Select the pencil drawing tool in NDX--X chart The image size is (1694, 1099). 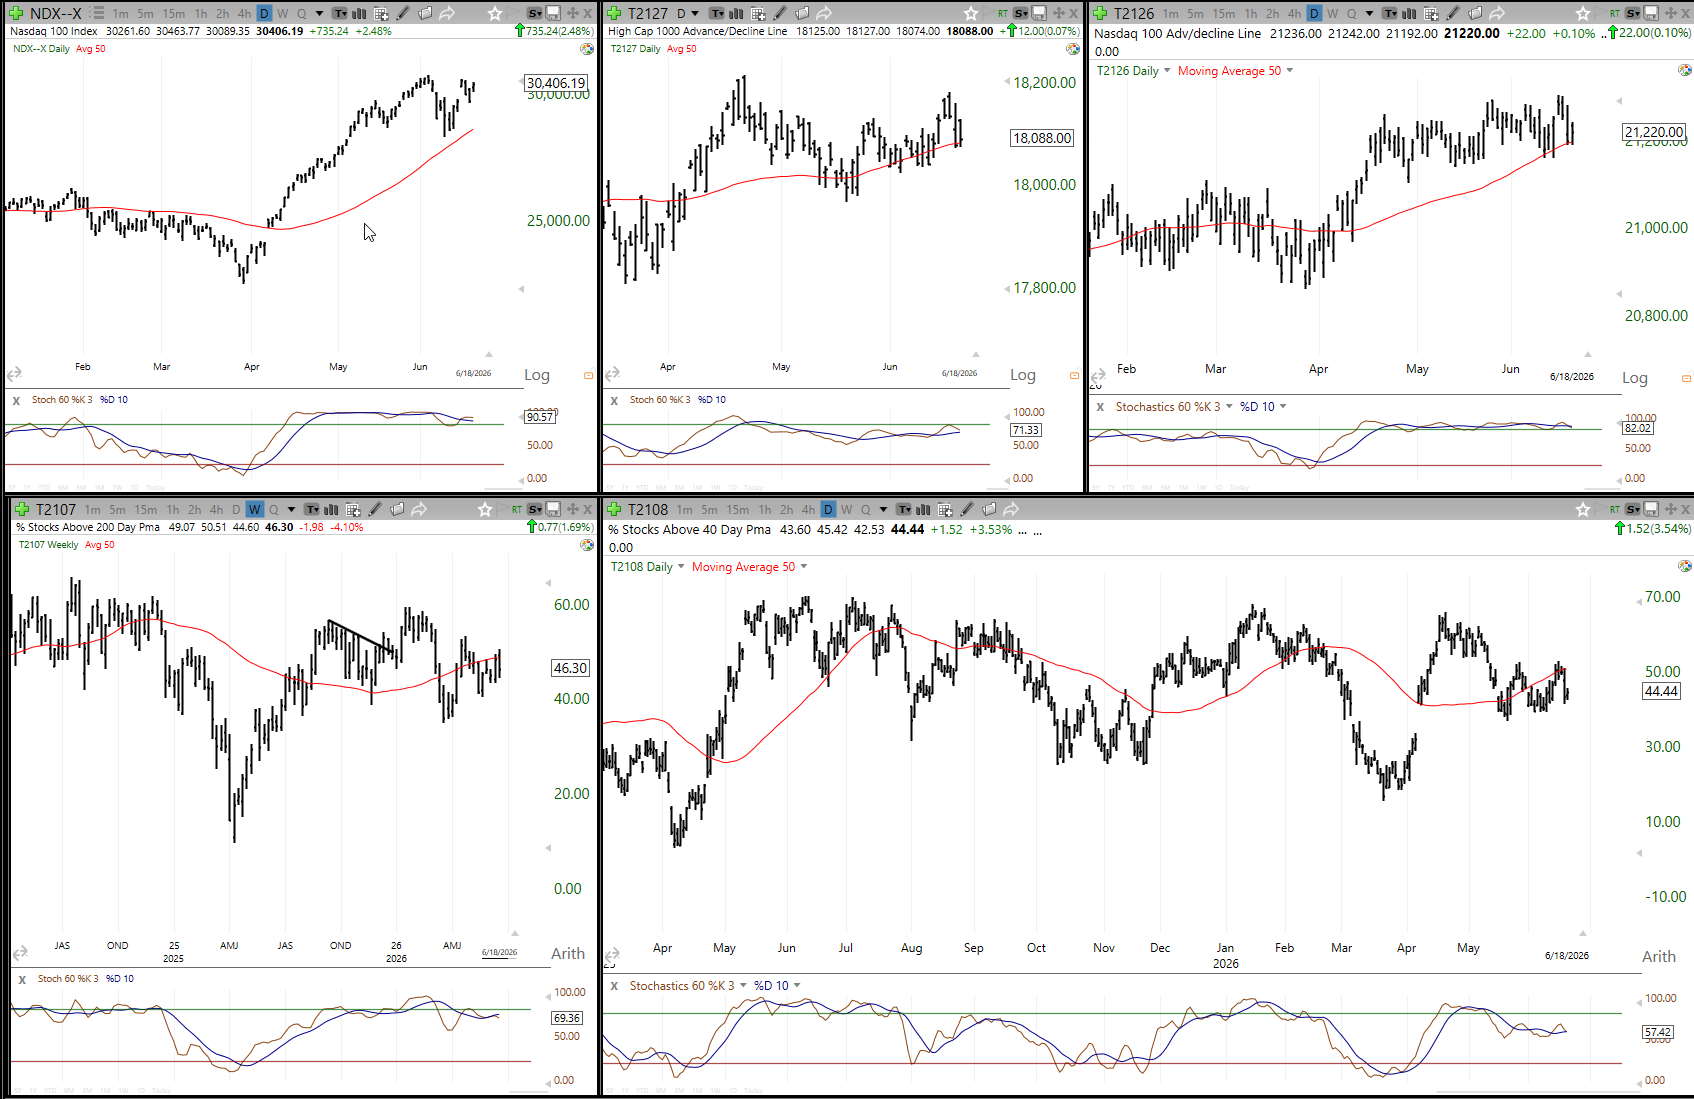pos(403,13)
